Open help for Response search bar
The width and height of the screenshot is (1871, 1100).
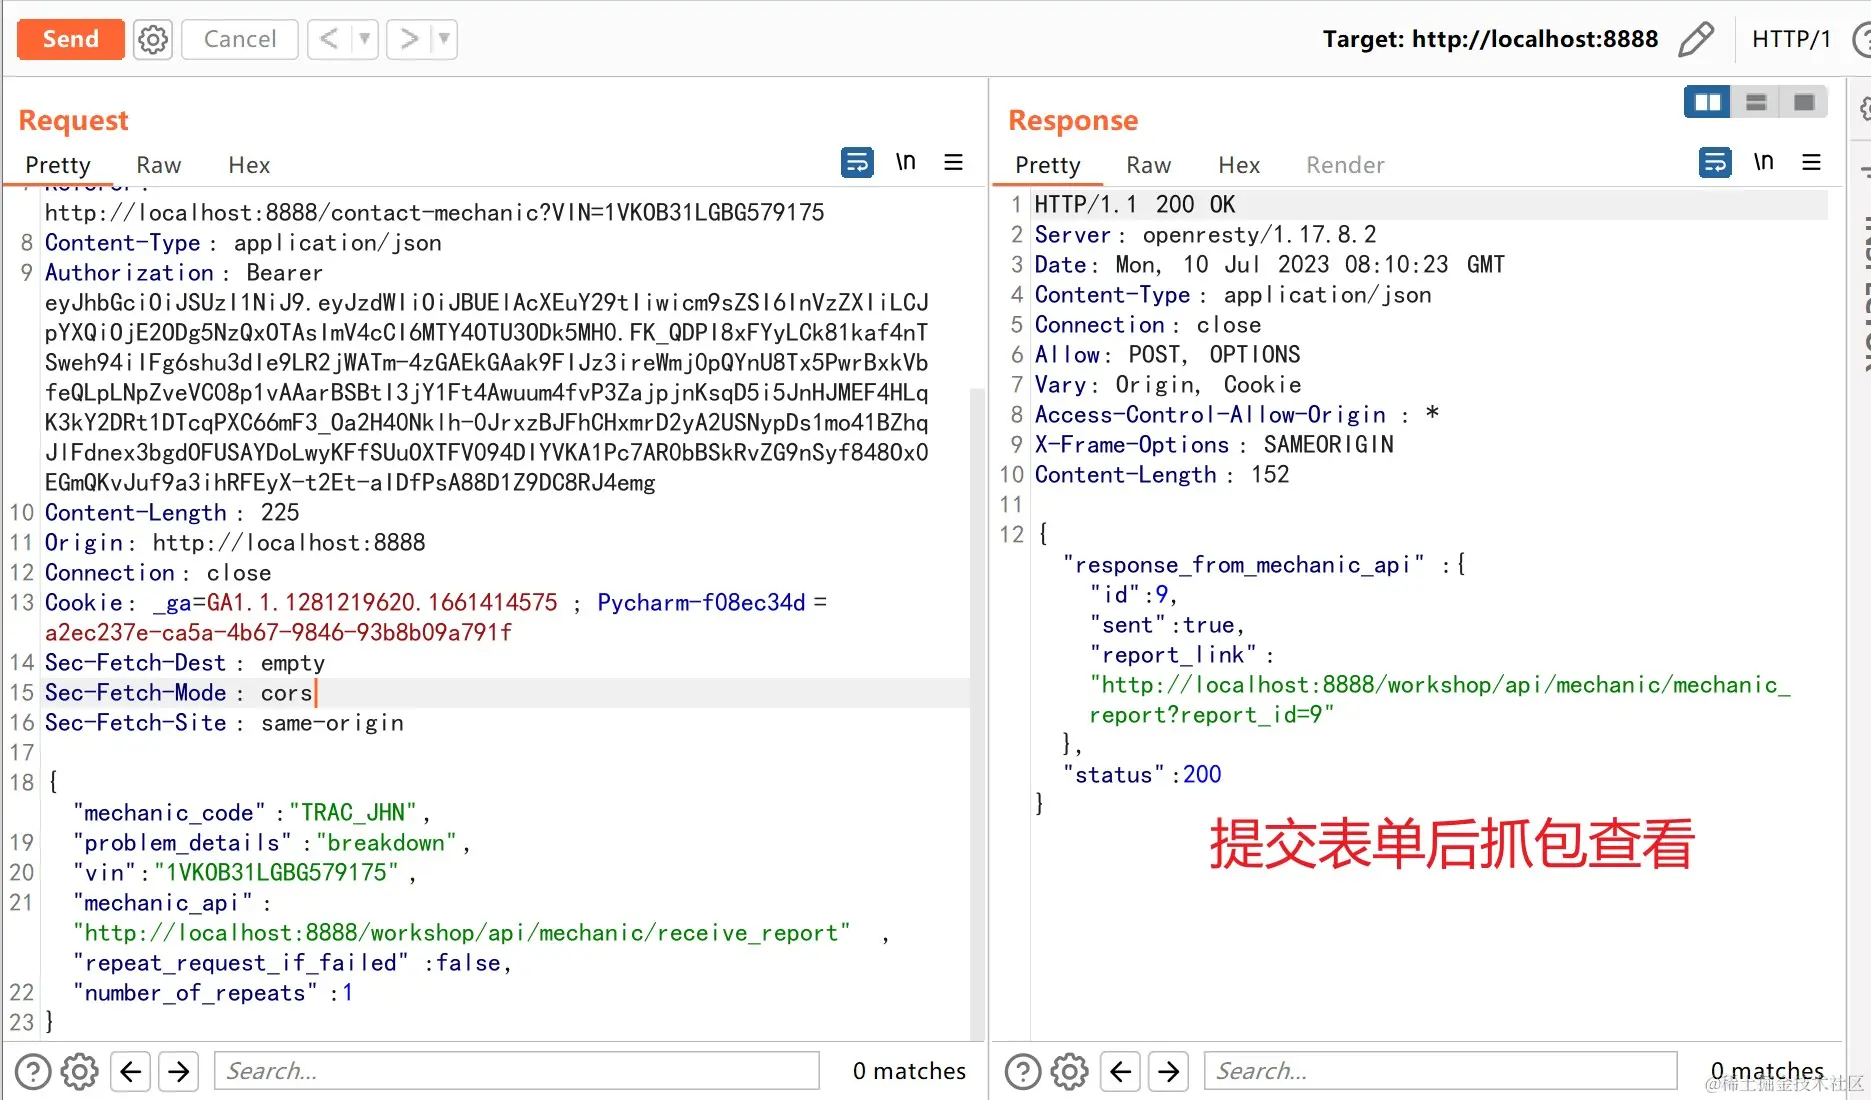point(1023,1072)
